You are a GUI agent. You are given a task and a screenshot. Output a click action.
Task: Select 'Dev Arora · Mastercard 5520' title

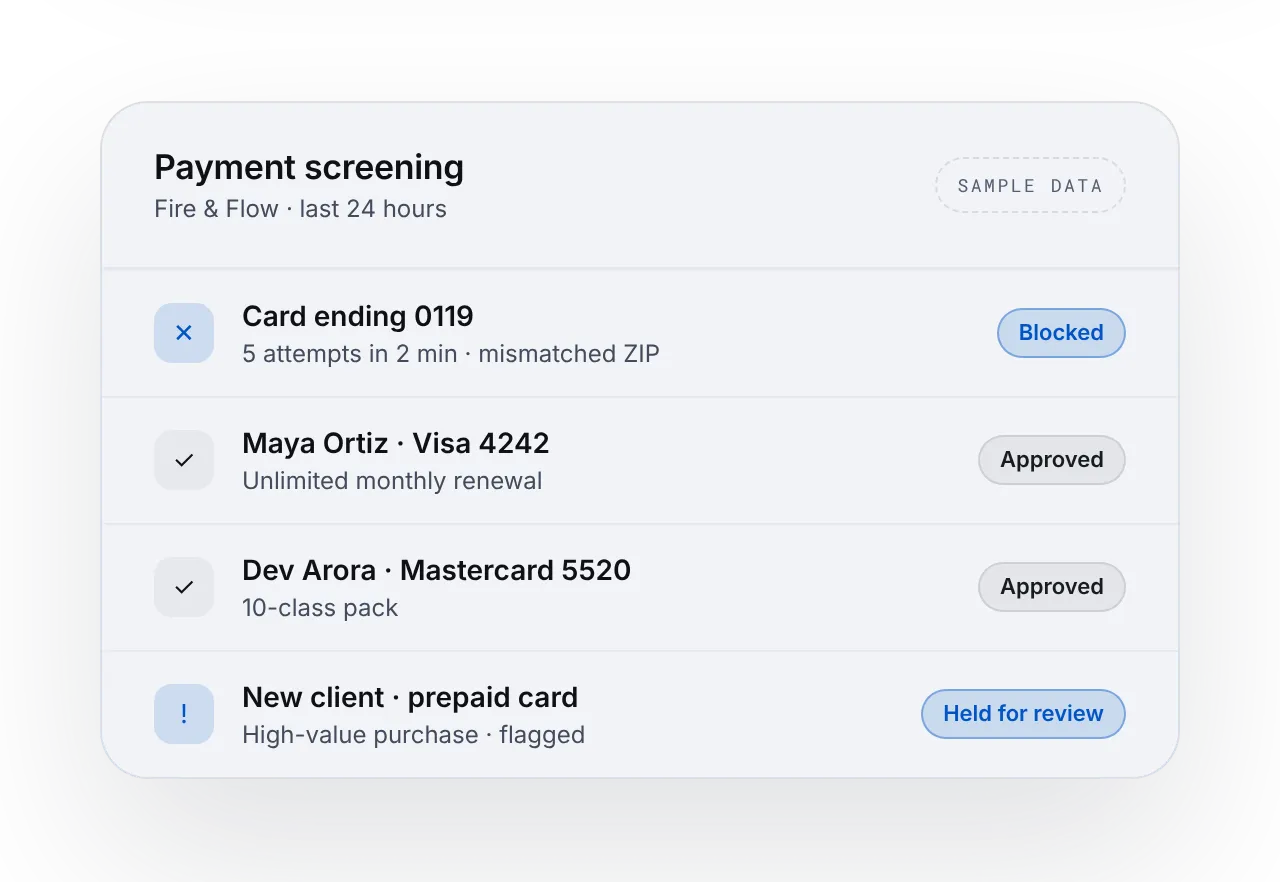437,571
